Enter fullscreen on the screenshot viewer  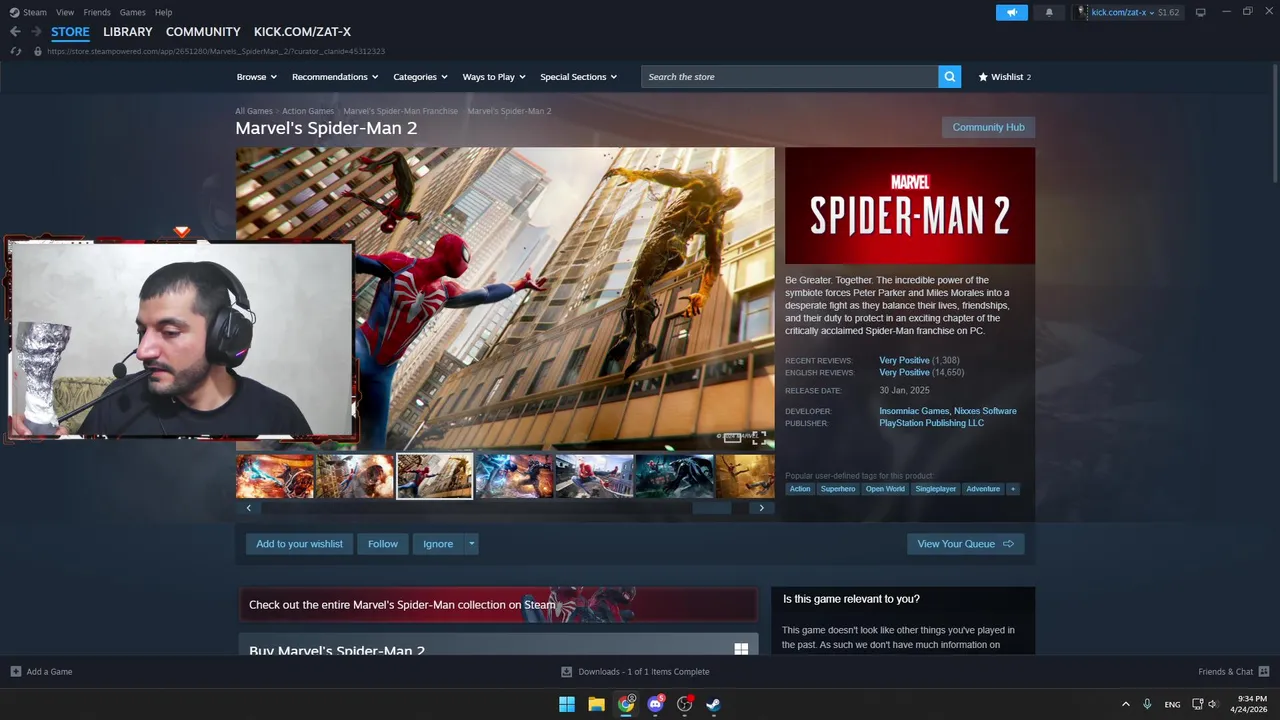point(759,438)
